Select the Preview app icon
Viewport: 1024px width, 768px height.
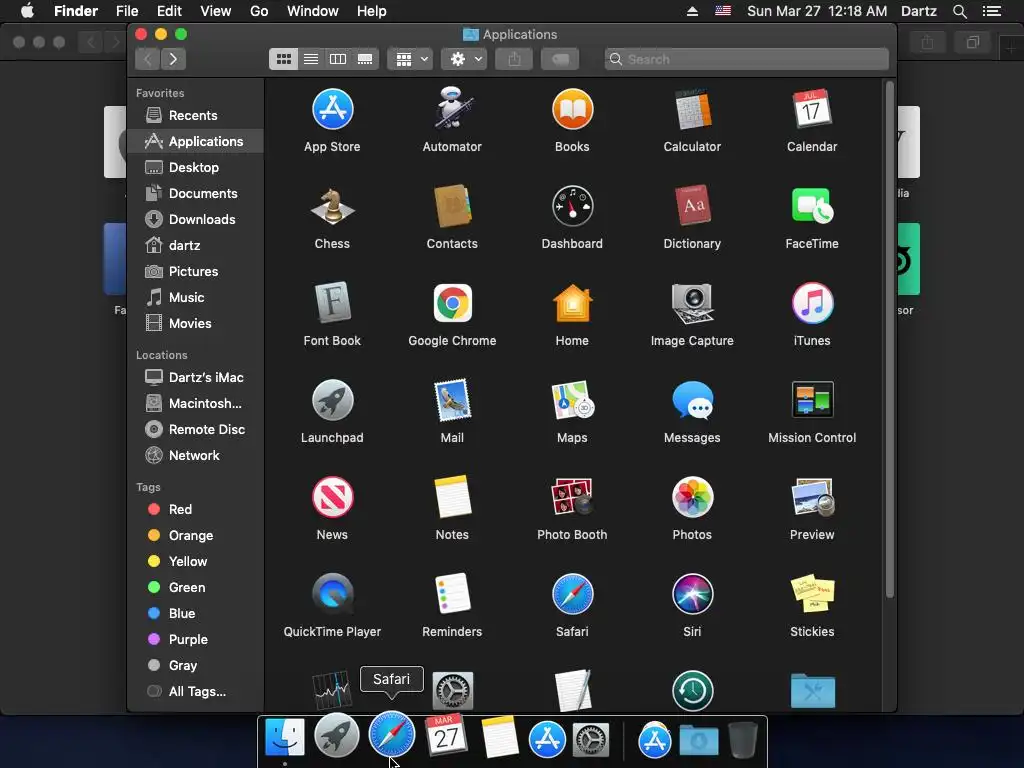(x=812, y=497)
